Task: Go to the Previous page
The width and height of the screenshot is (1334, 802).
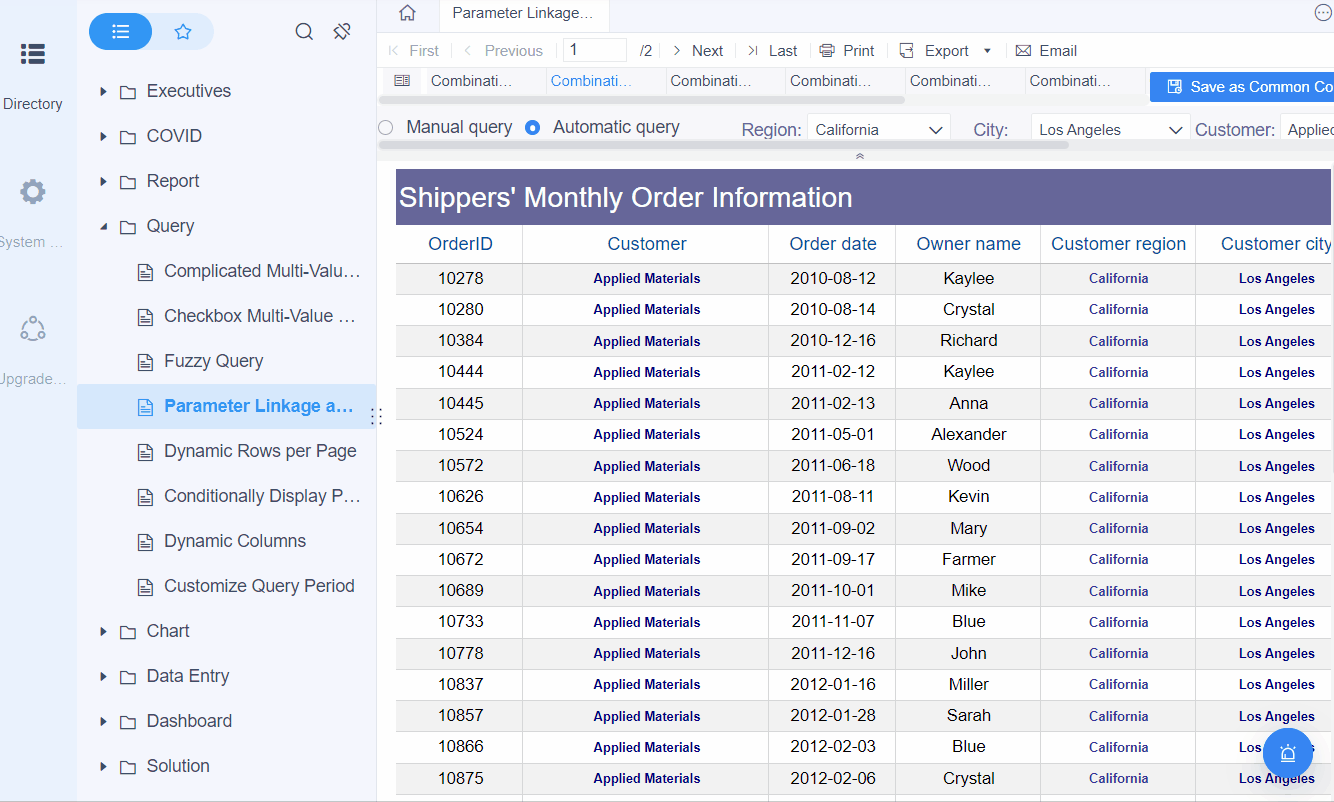Action: tap(502, 51)
